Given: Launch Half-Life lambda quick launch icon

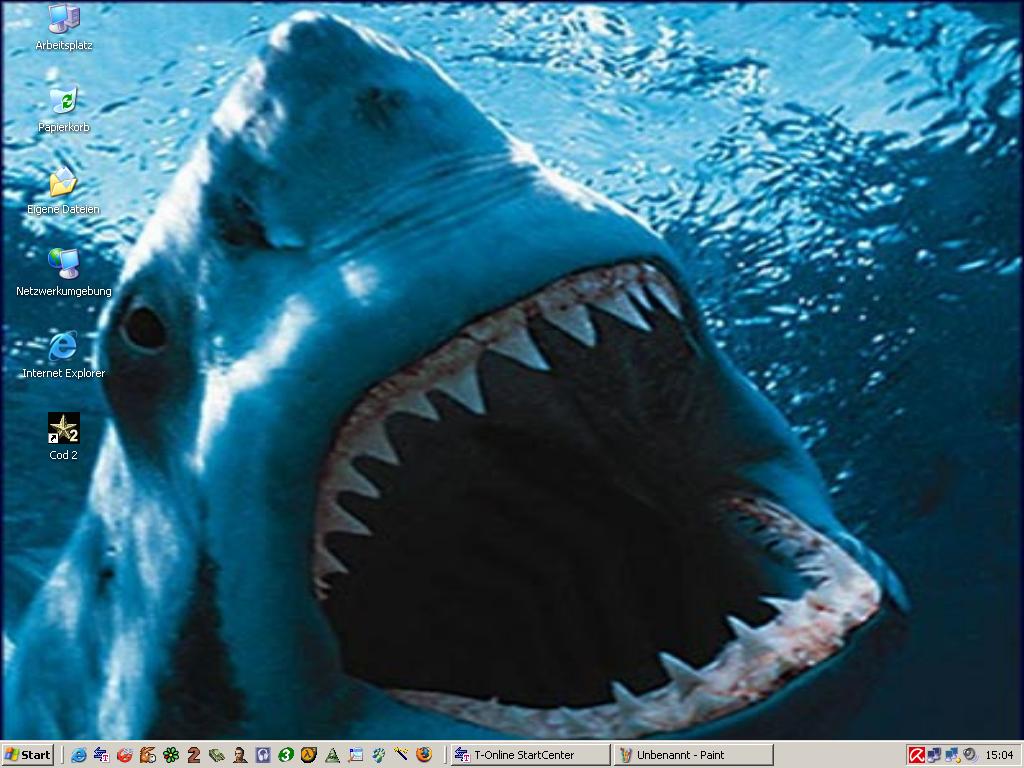Looking at the screenshot, I should click(x=309, y=755).
